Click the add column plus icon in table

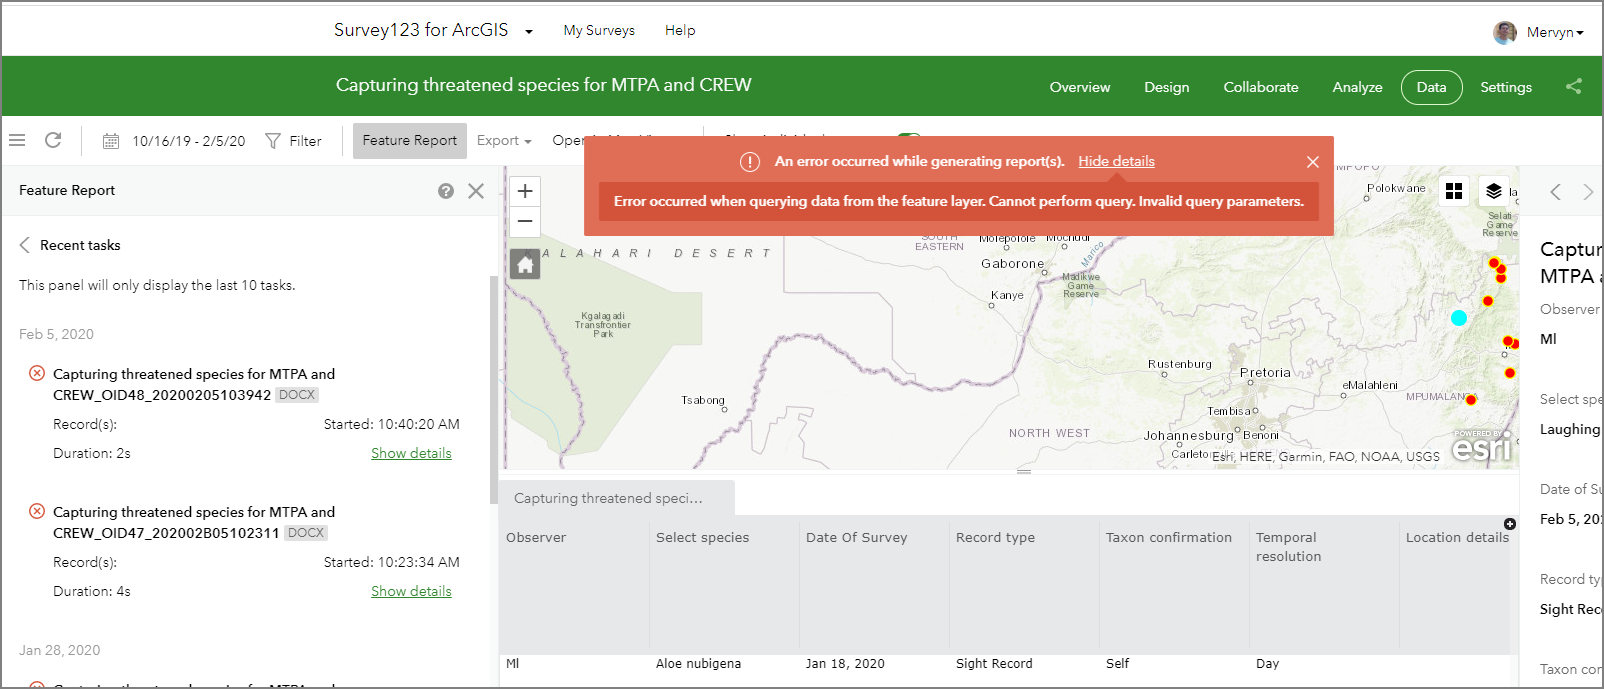click(x=1510, y=524)
